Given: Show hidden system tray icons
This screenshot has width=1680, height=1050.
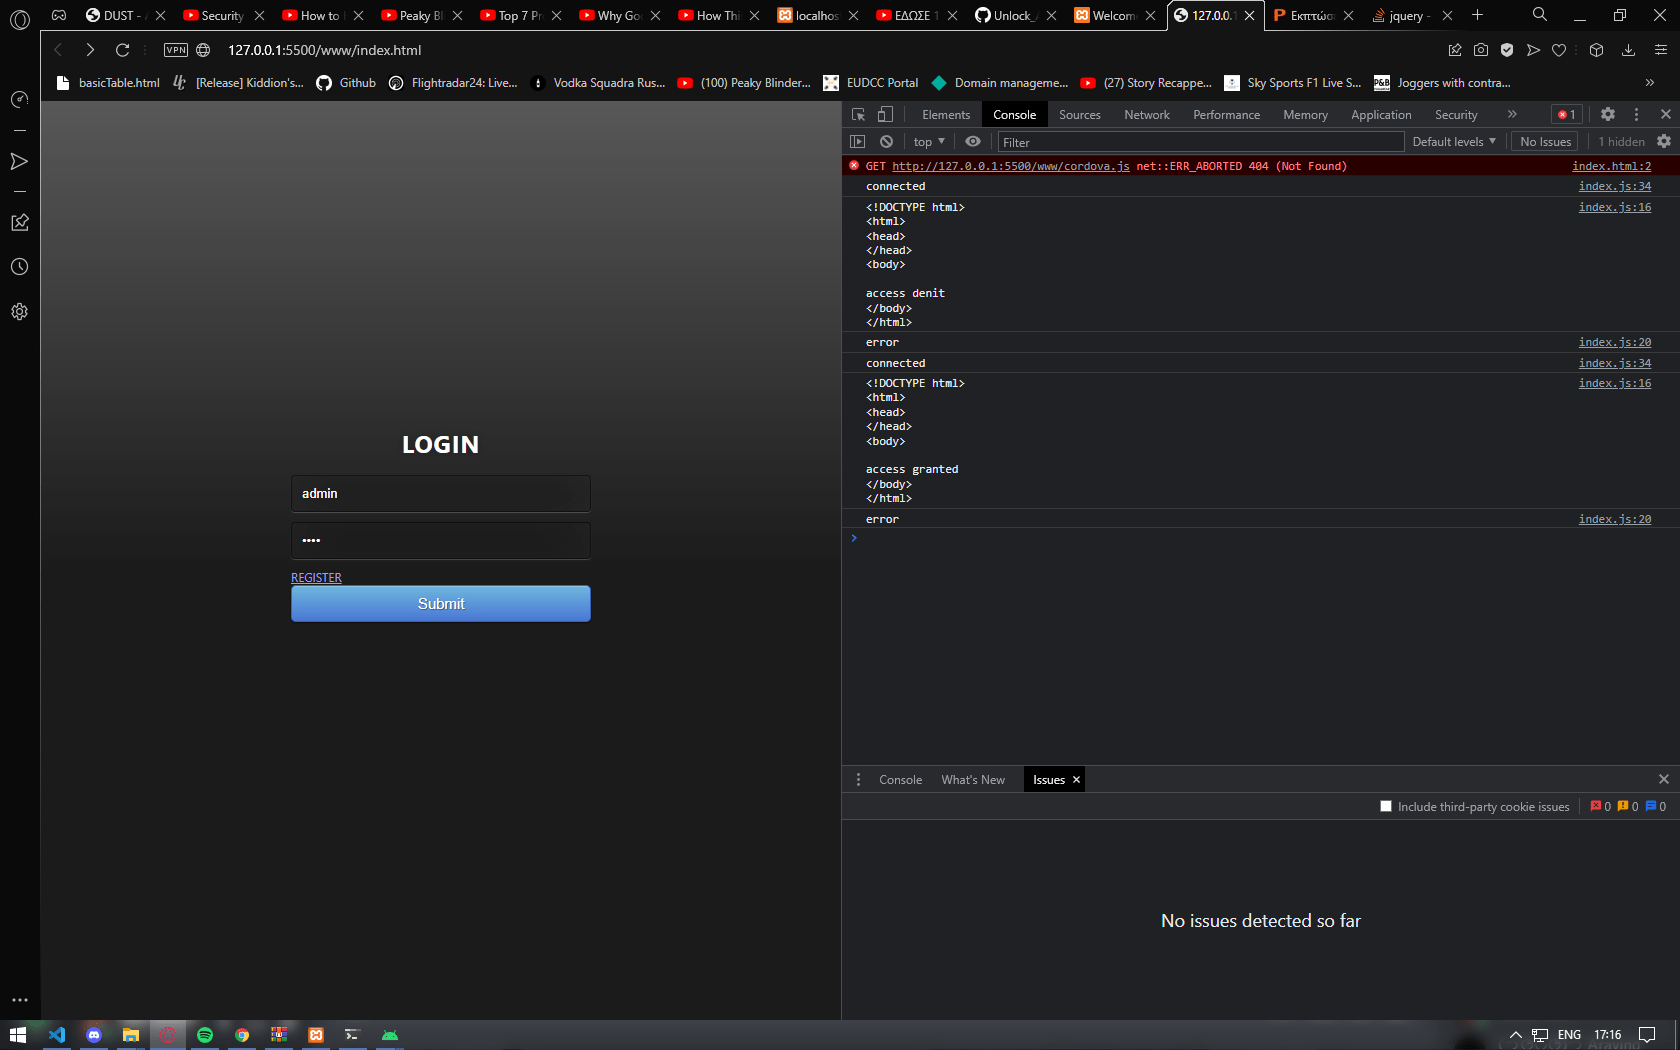Looking at the screenshot, I should click(x=1516, y=1035).
